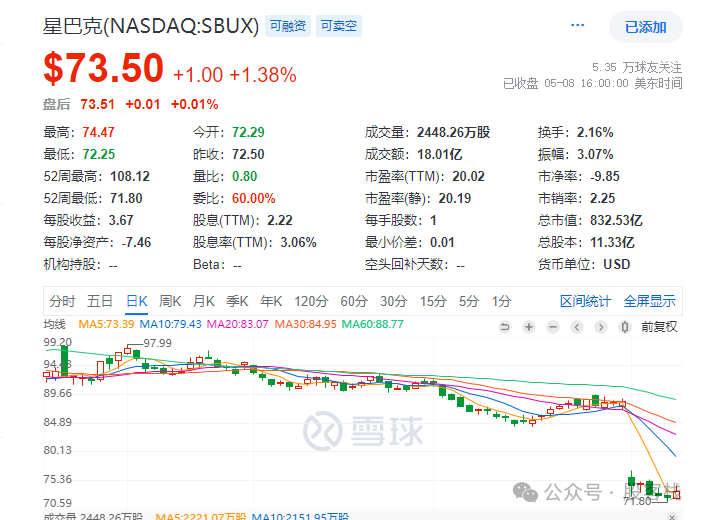The width and height of the screenshot is (704, 520).
Task: Switch to the 五日 chart tab
Action: (100, 301)
